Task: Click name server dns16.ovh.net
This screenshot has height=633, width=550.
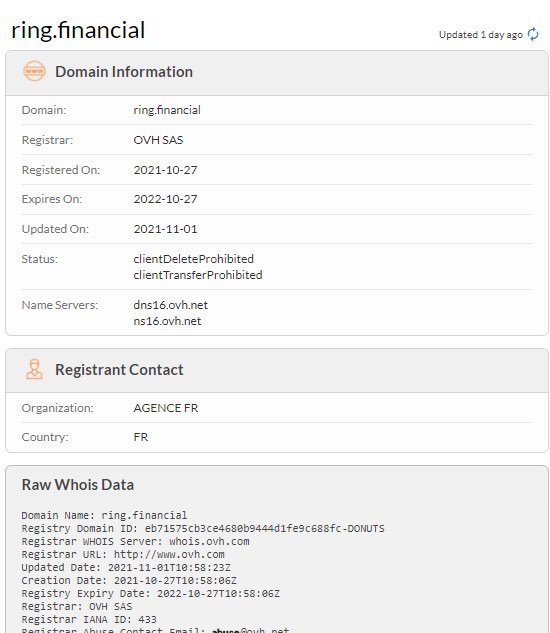Action: 170,305
